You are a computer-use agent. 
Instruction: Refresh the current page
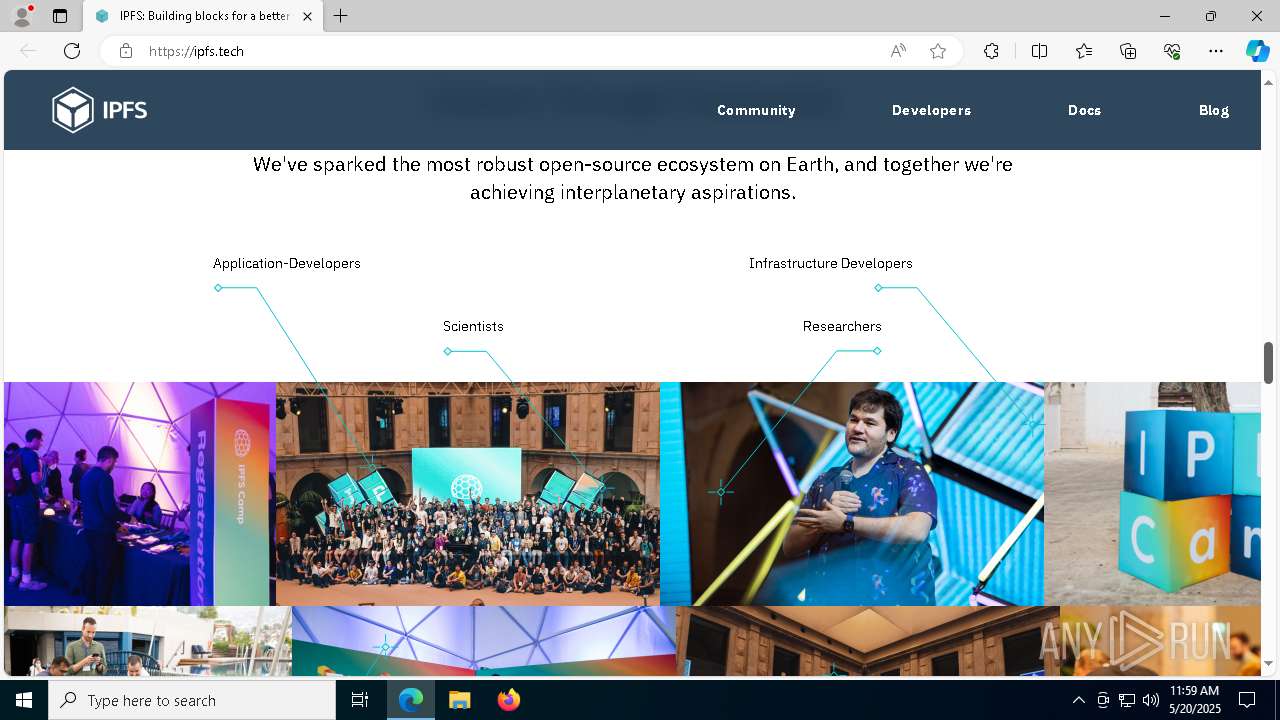click(72, 51)
